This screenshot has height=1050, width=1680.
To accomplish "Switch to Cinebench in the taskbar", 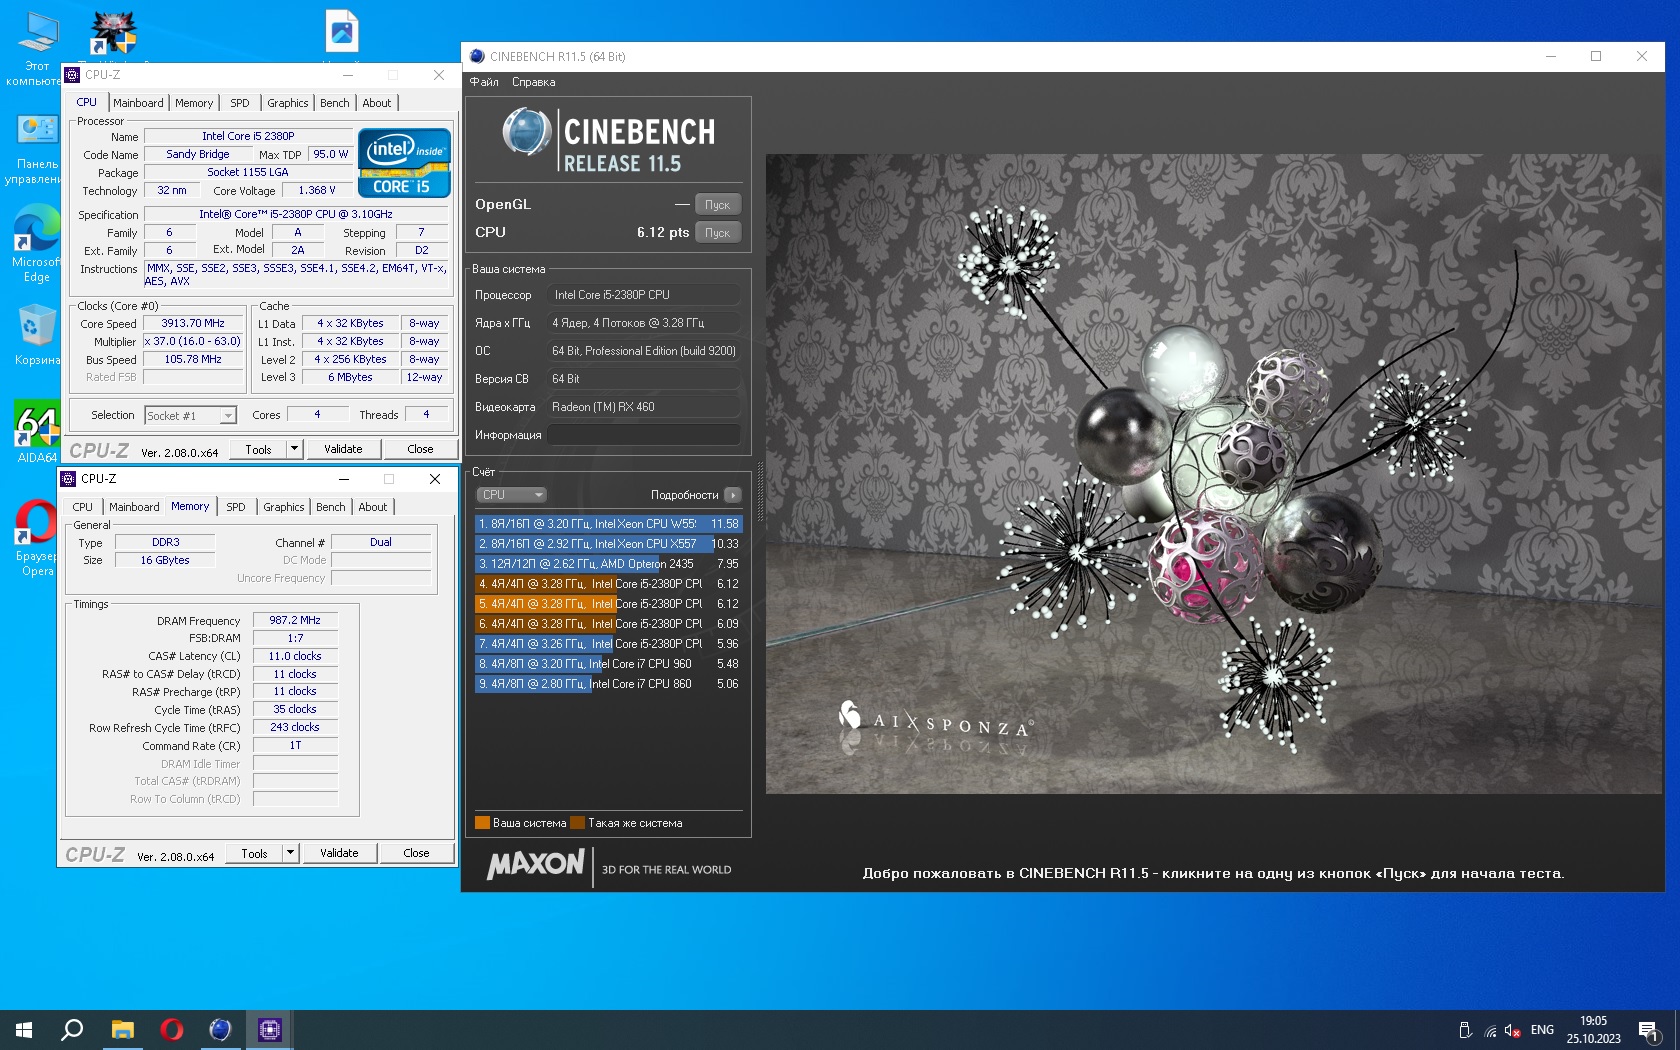I will click(x=220, y=1029).
